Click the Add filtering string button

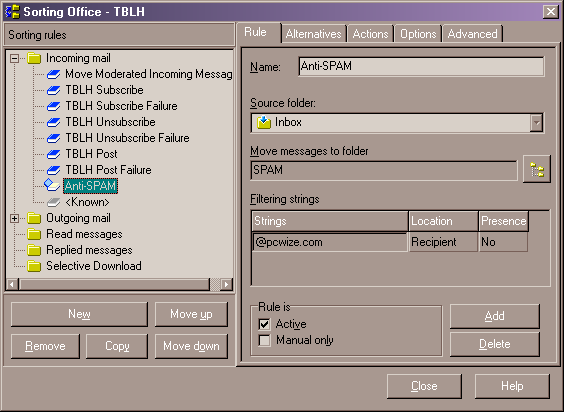pos(495,316)
